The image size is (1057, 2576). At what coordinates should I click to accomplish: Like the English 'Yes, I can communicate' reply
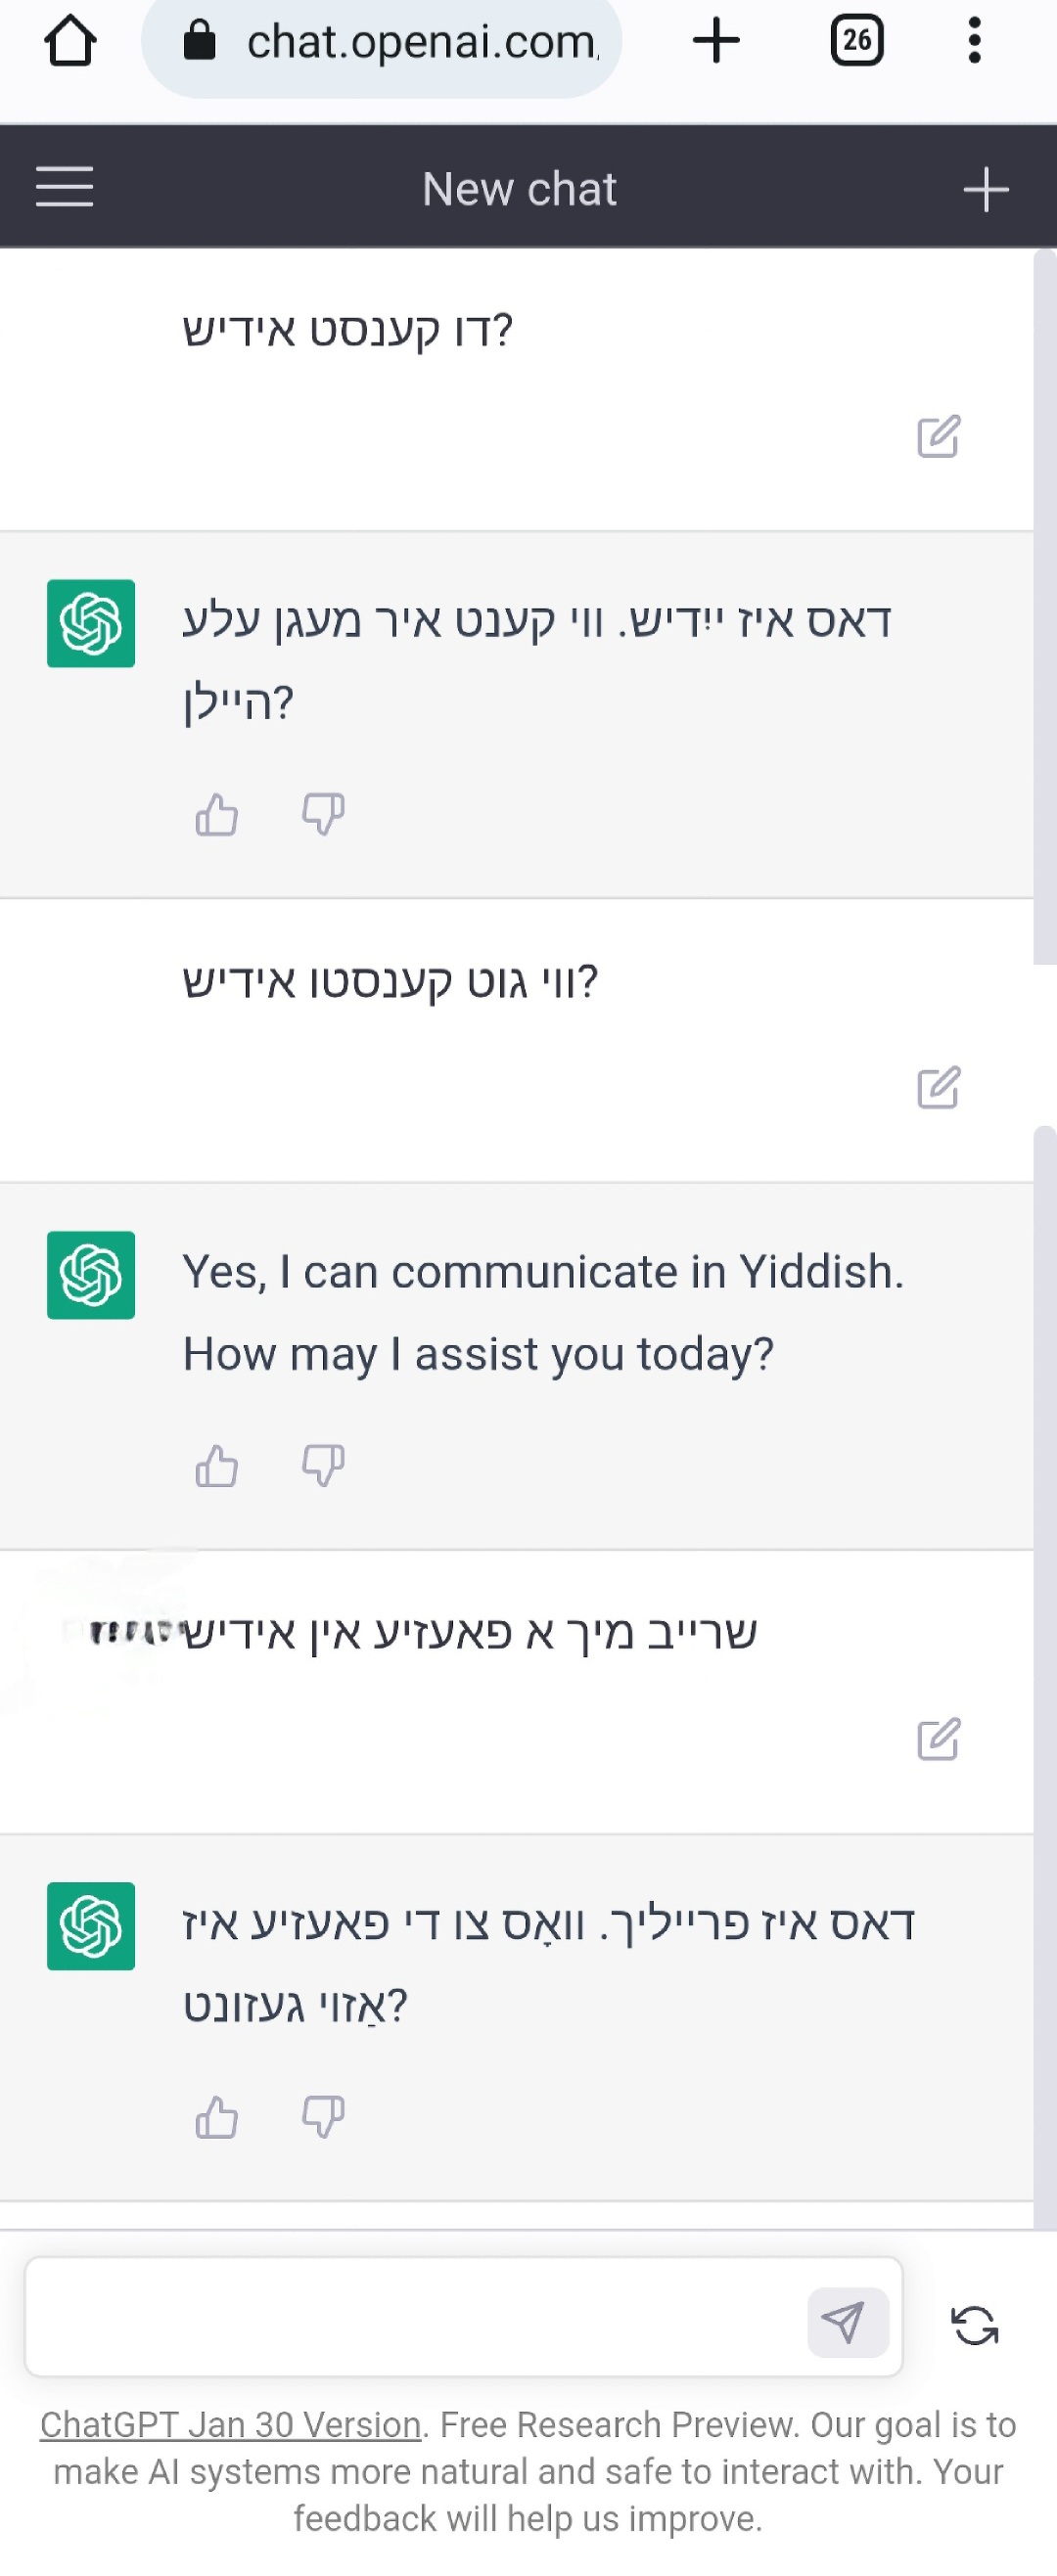point(217,1466)
